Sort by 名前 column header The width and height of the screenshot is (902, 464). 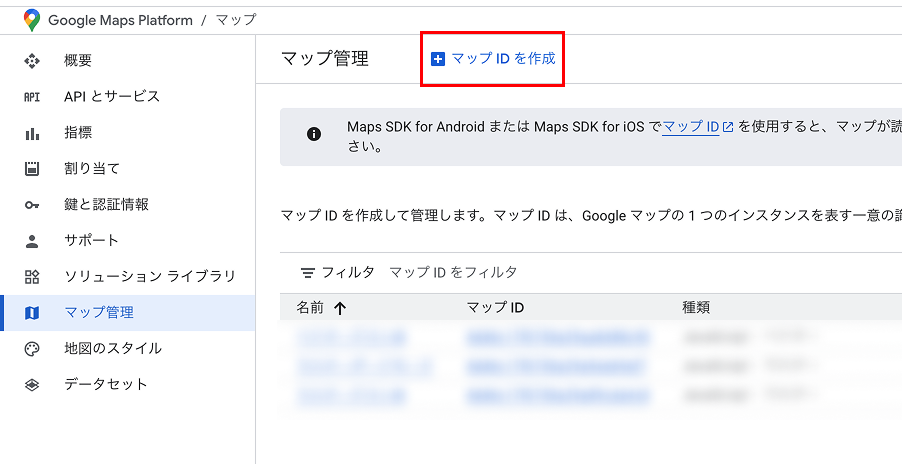point(310,308)
